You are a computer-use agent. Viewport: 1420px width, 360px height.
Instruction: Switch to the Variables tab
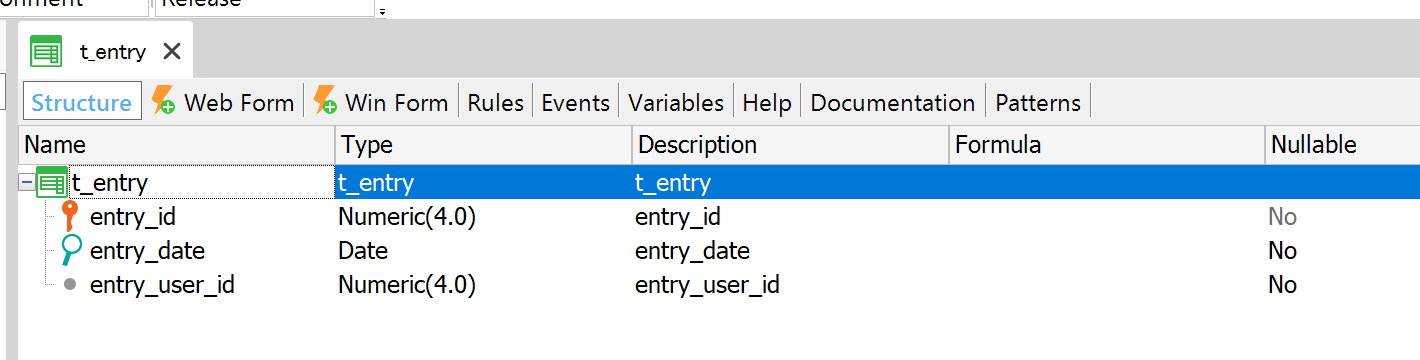676,102
